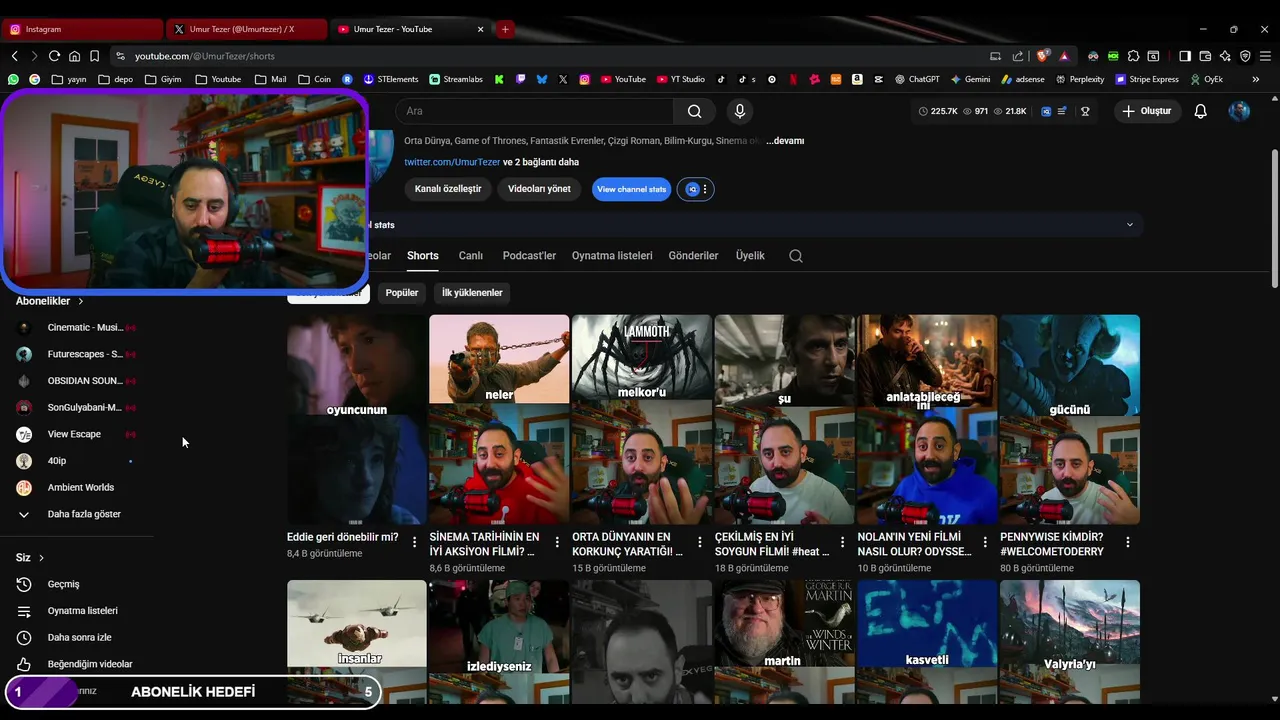Viewport: 1280px width, 720px height.
Task: Open the ORTA DÜNYANIN EN KORKUNÇ YARATIĞI short thumbnail
Action: [641, 419]
